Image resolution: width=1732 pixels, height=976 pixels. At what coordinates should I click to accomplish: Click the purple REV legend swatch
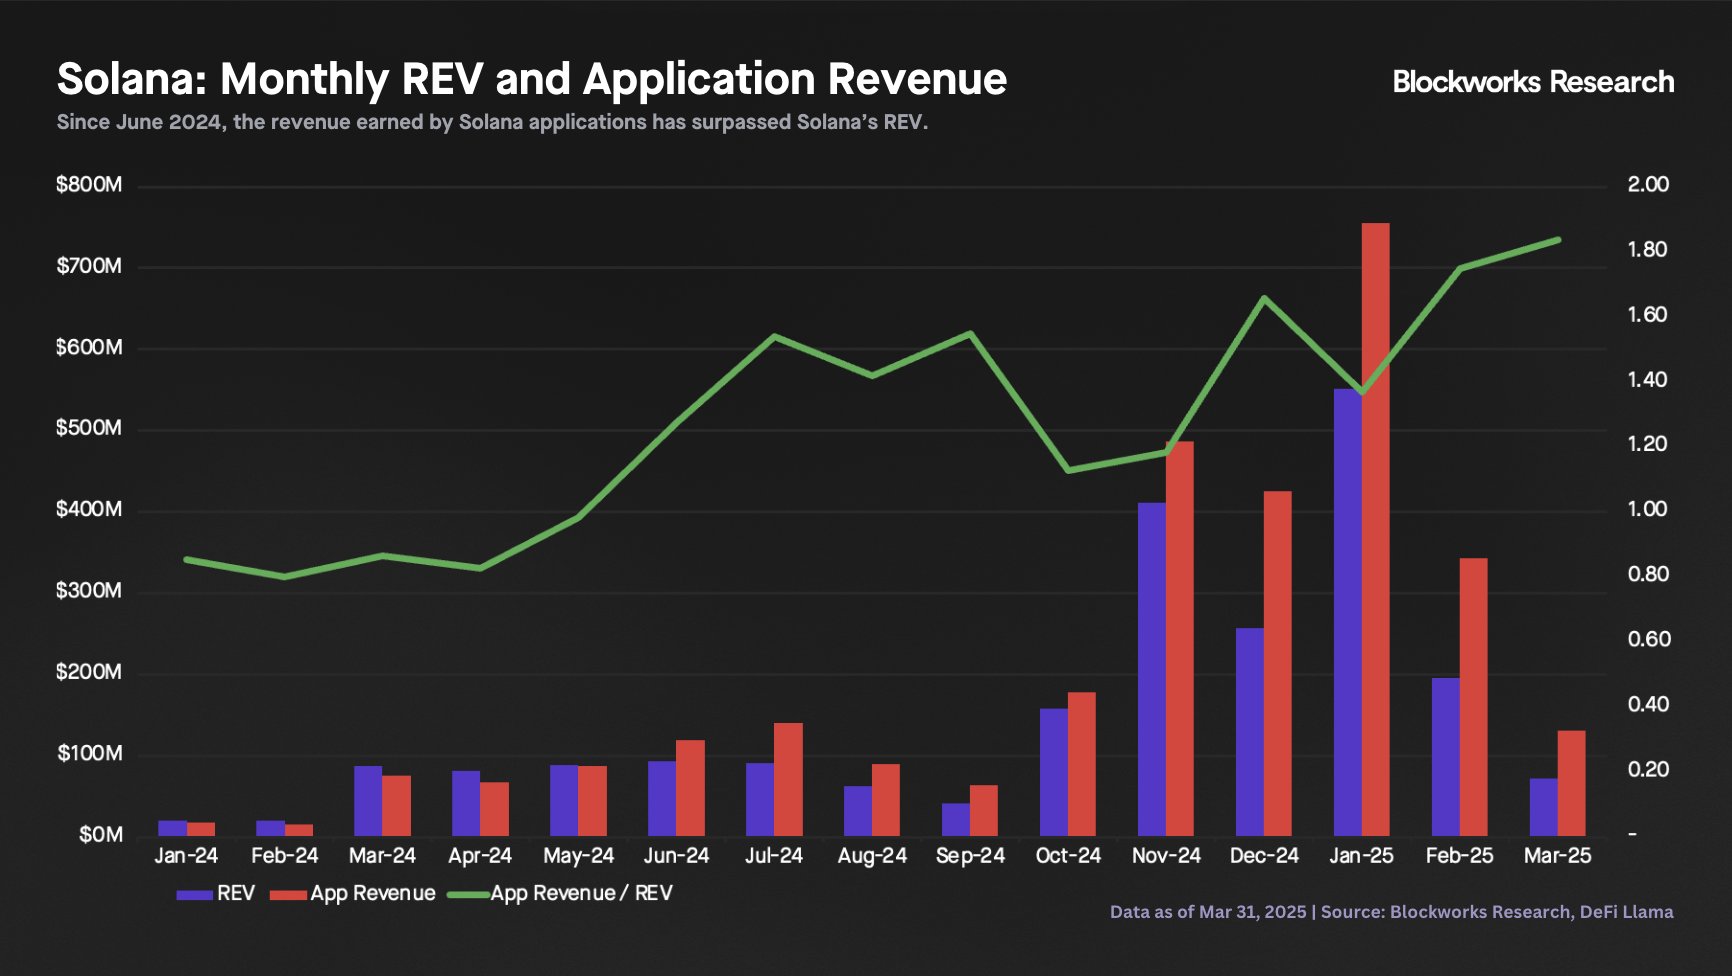tap(194, 894)
